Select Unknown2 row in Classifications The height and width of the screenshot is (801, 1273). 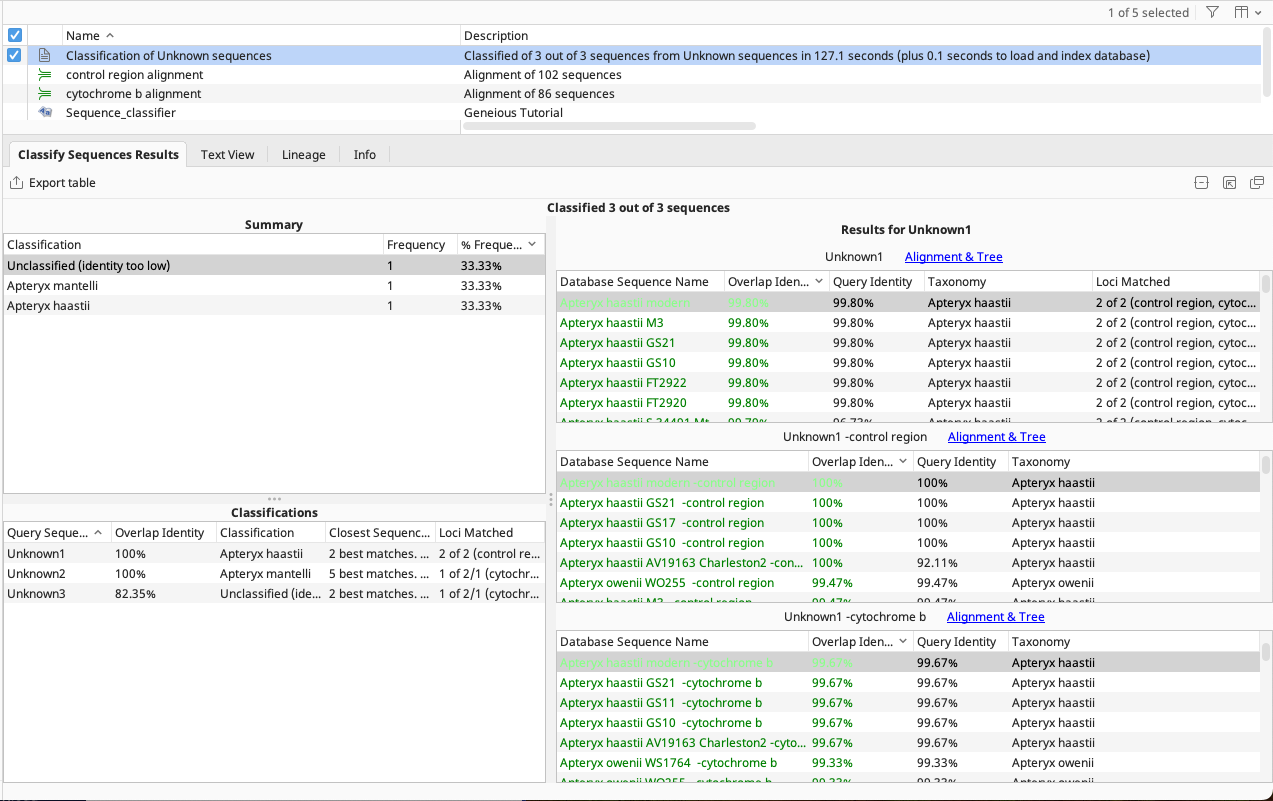point(274,574)
